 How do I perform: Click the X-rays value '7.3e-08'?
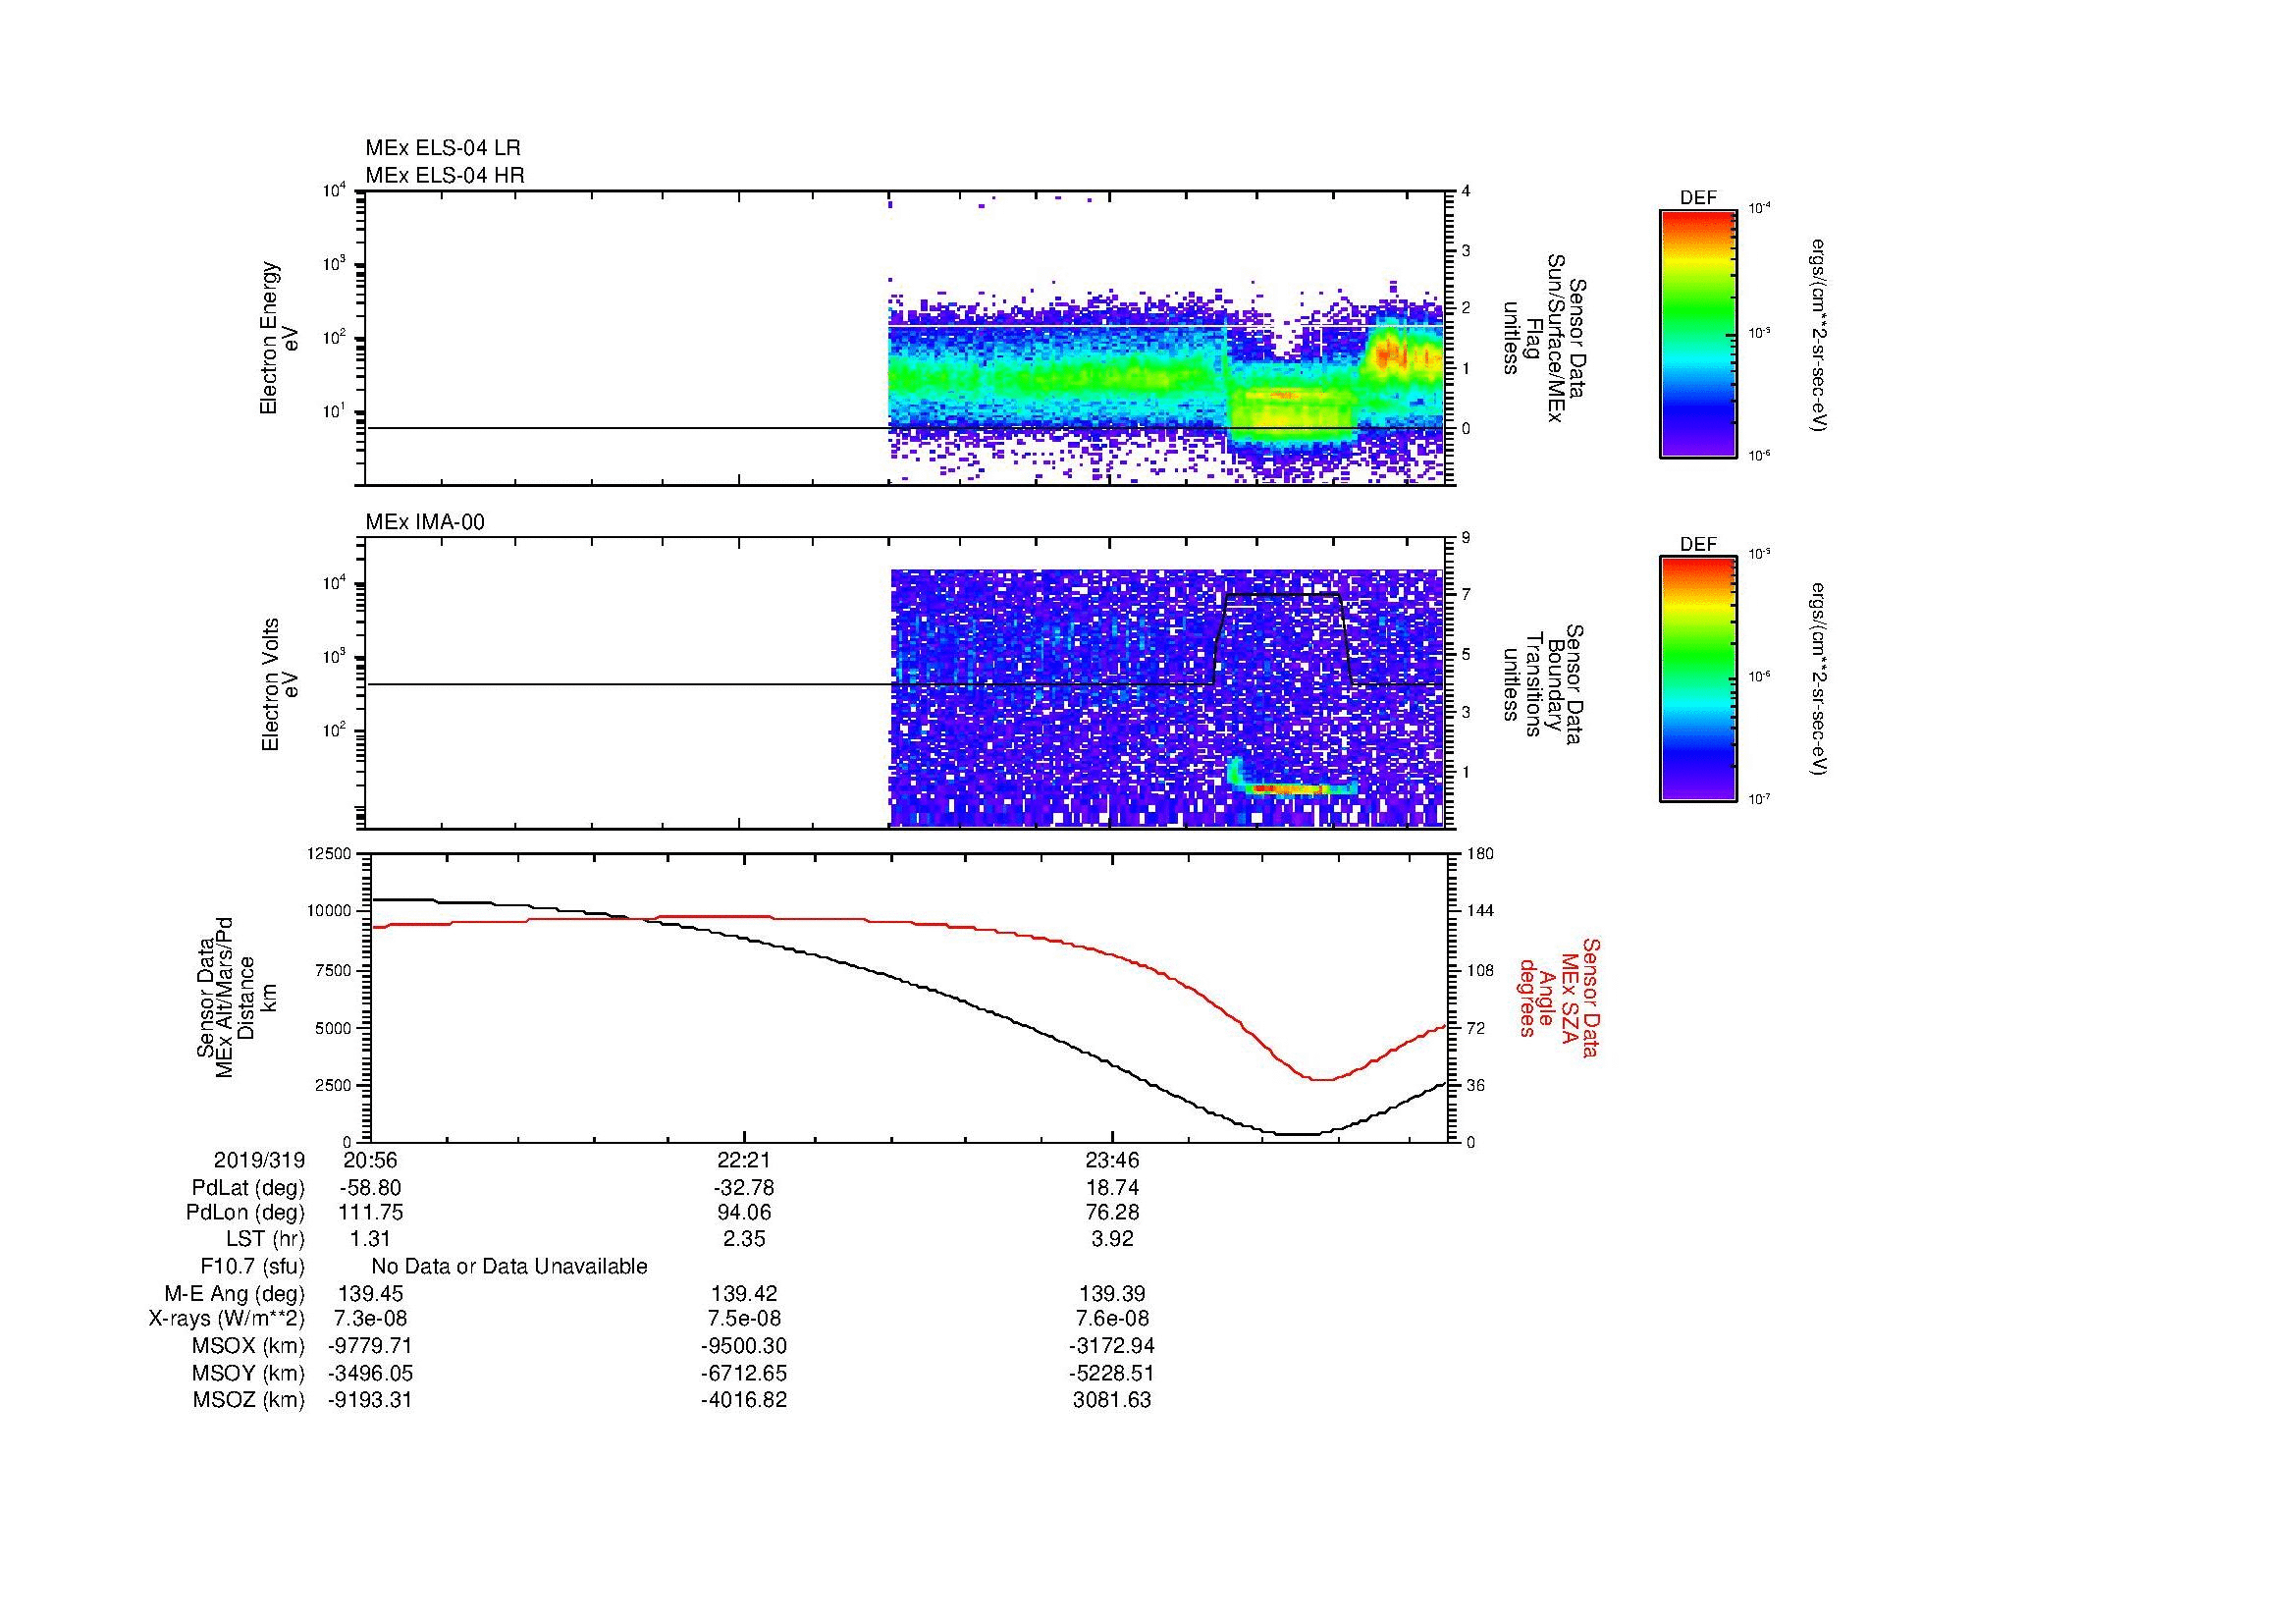point(371,1319)
